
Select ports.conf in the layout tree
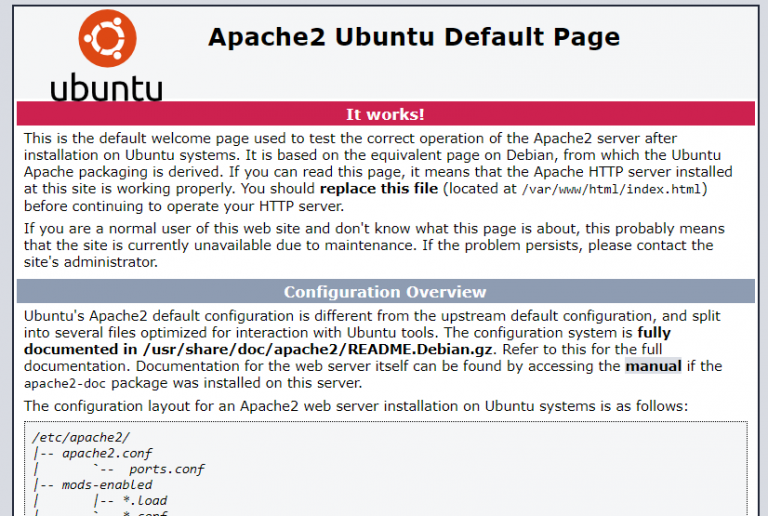tap(167, 469)
